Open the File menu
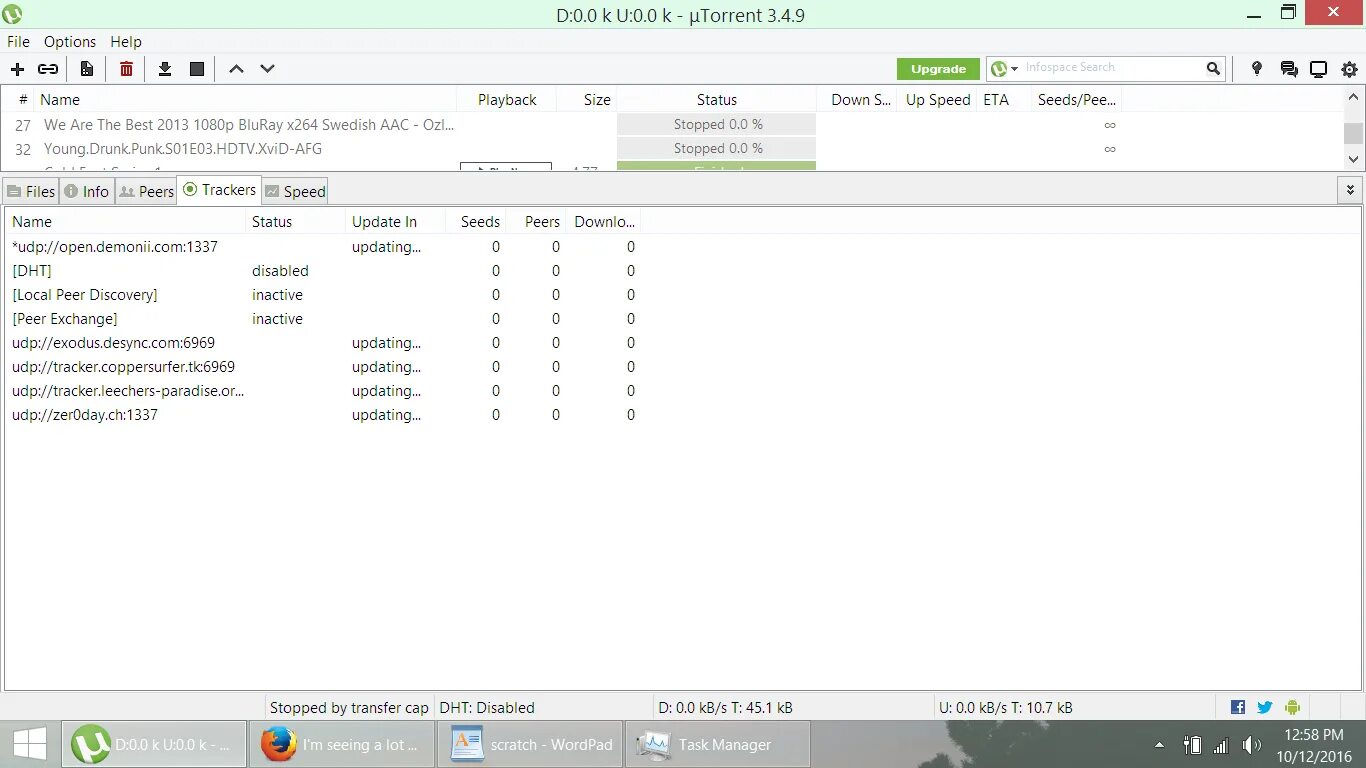Screen dimensions: 1366x768 coord(18,42)
